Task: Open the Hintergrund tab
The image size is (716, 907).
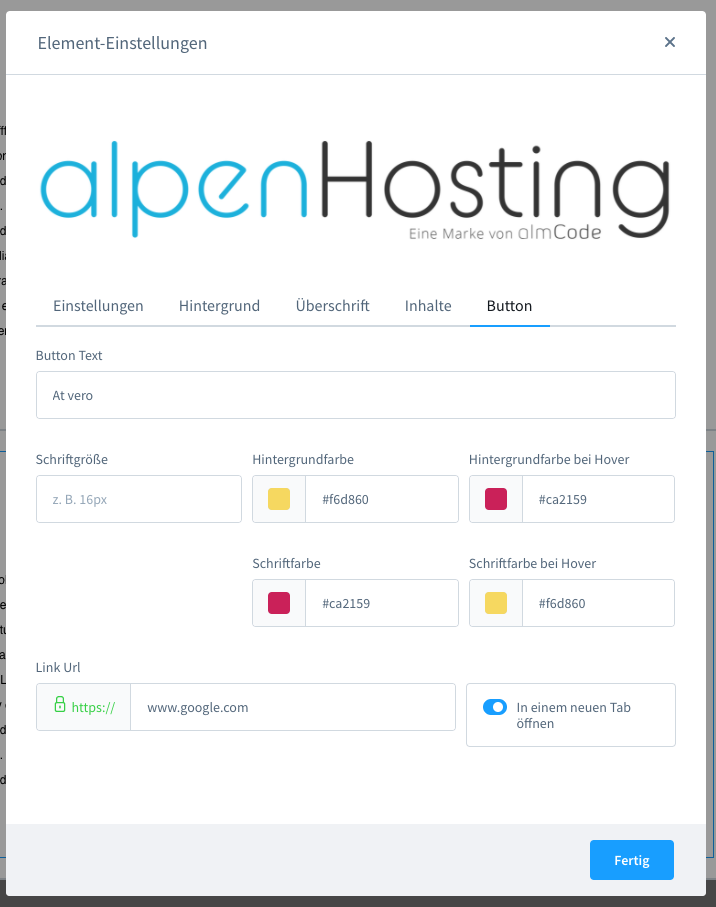Action: click(219, 305)
